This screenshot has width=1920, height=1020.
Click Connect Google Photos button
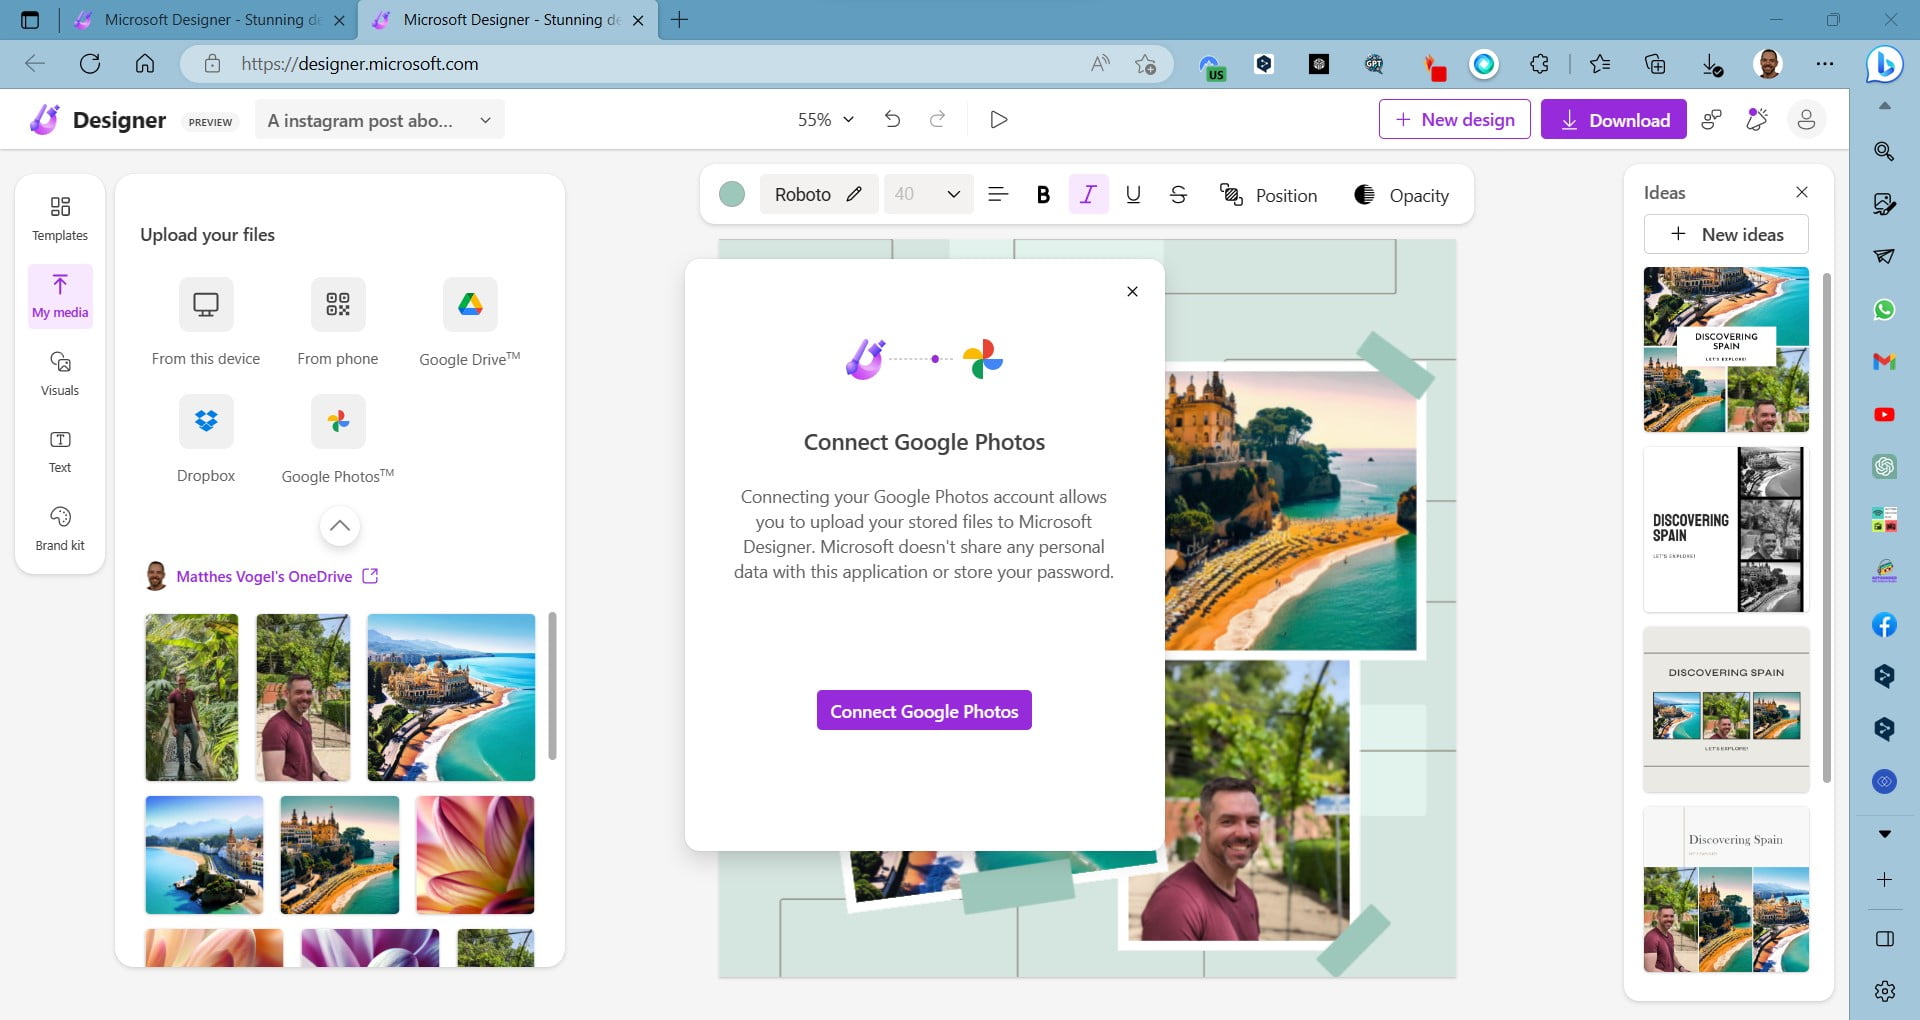pyautogui.click(x=924, y=711)
